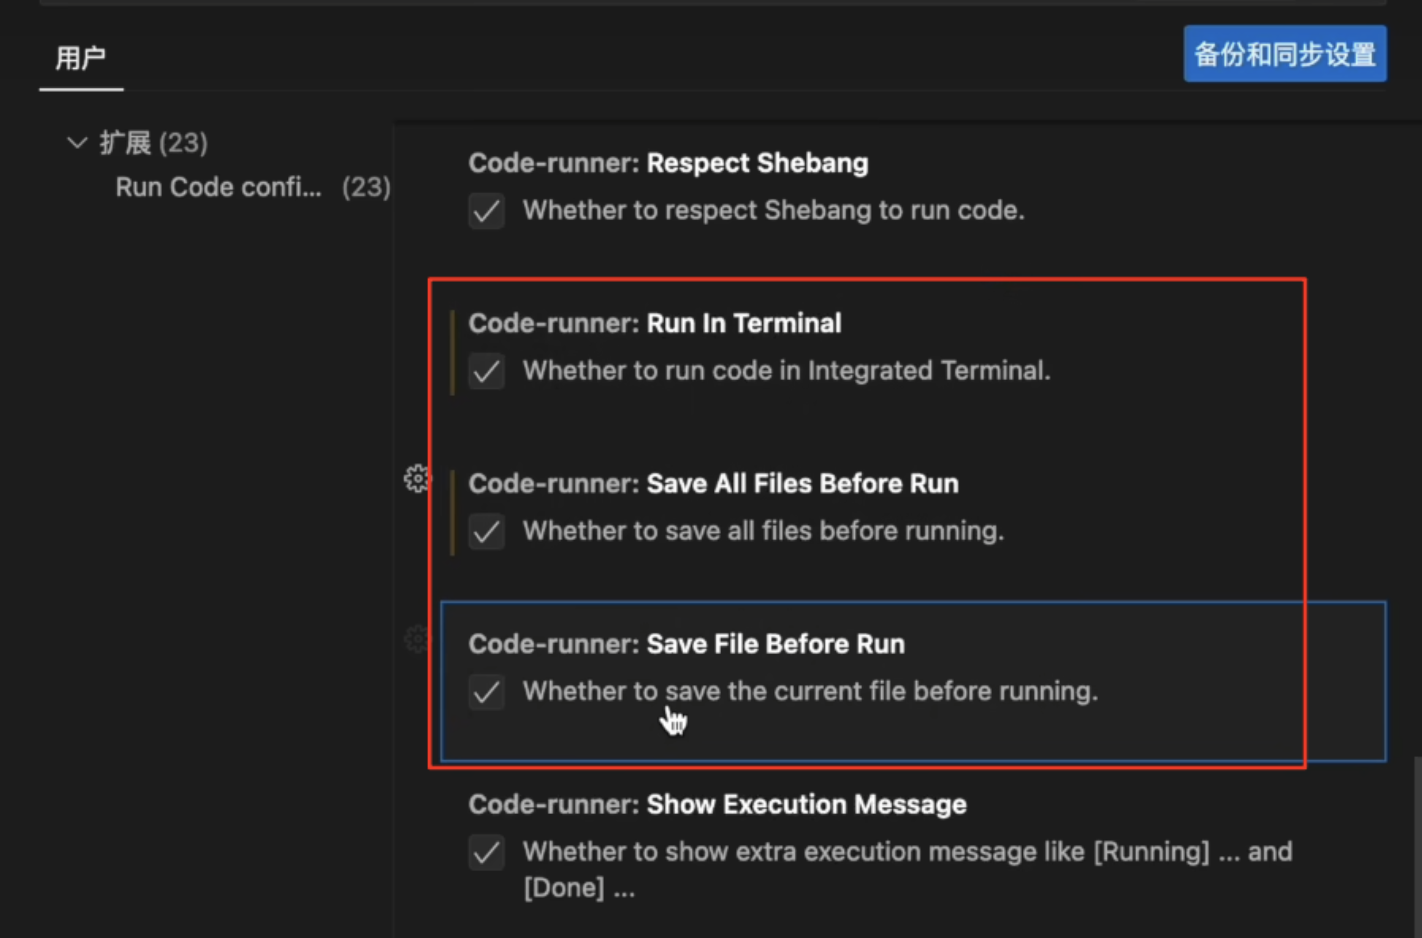Click the Respect Shebang setting title
This screenshot has height=938, width=1422.
[668, 163]
